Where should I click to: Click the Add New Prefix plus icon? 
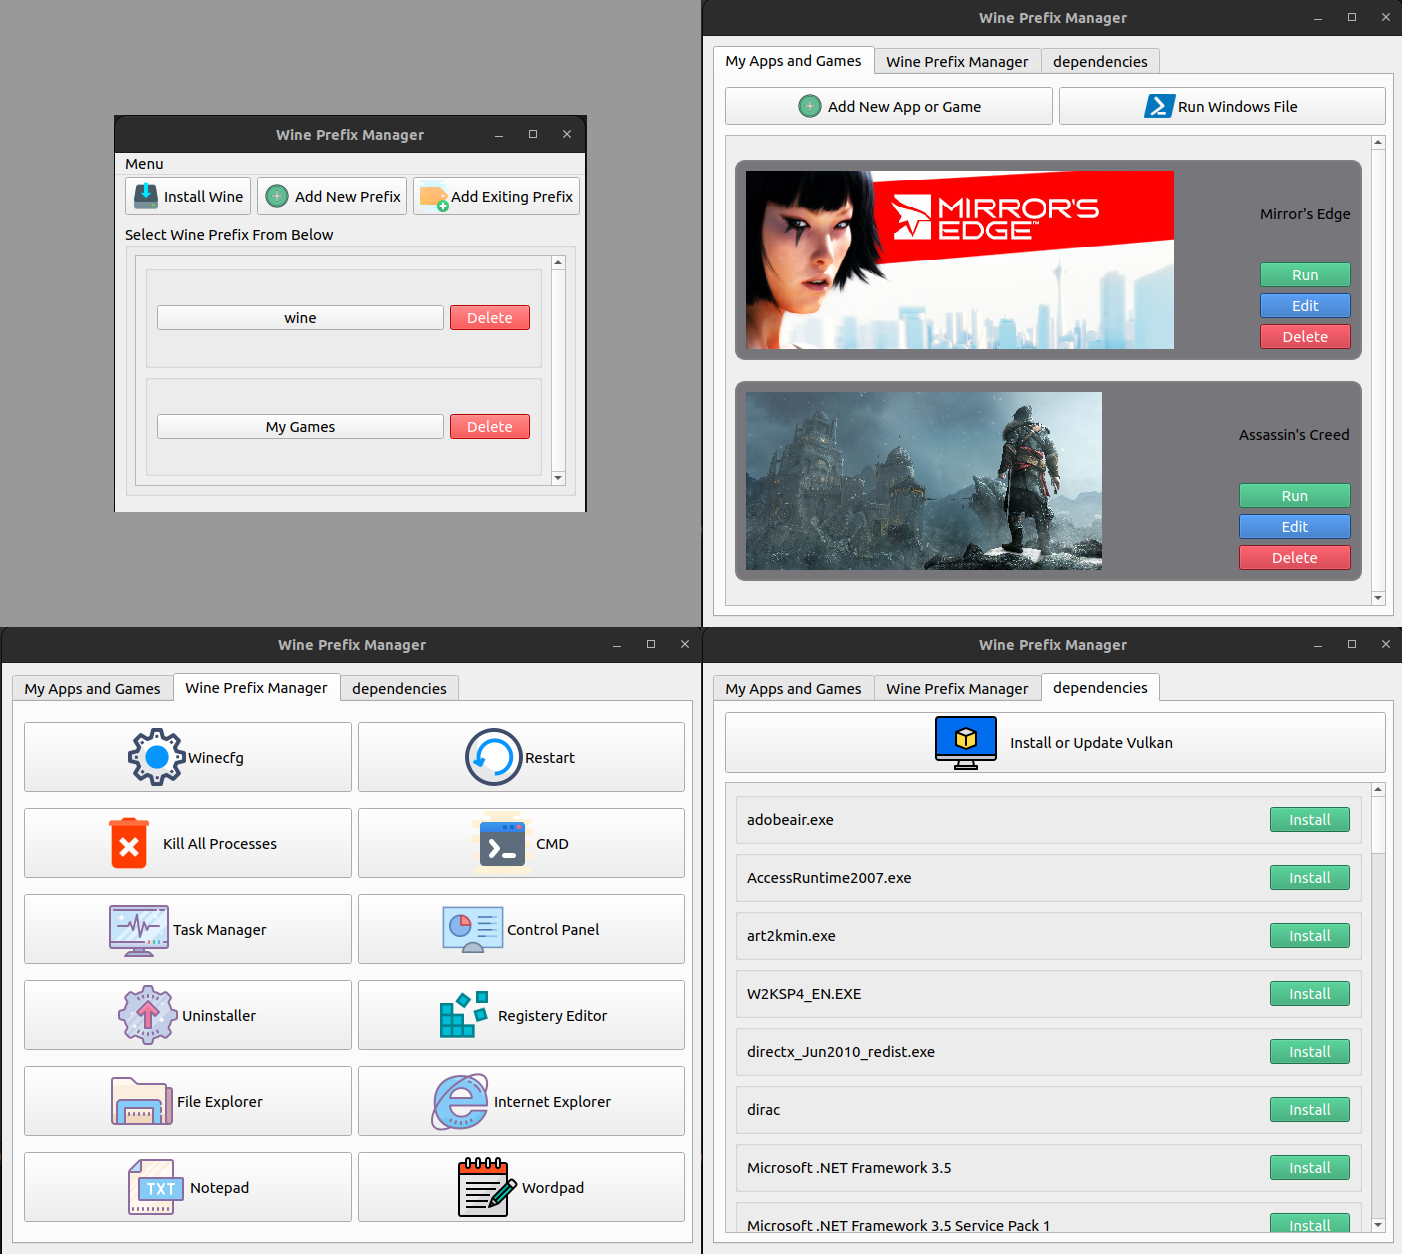277,197
